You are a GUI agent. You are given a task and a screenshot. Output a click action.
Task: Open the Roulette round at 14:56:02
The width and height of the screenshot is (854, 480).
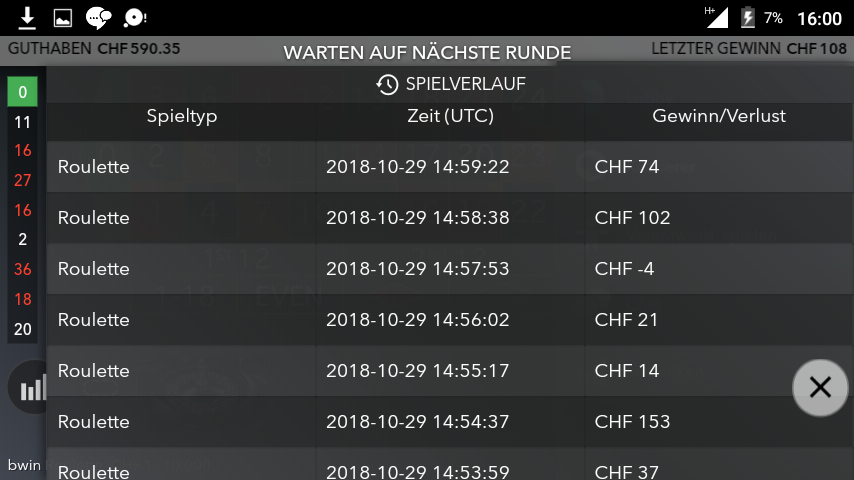(x=450, y=319)
